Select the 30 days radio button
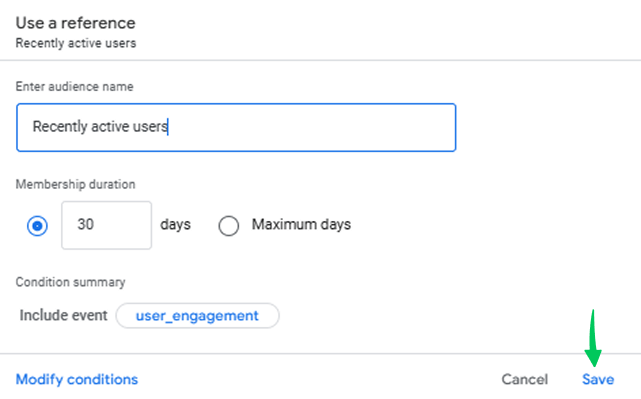Screen dimensions: 641x399 37,226
